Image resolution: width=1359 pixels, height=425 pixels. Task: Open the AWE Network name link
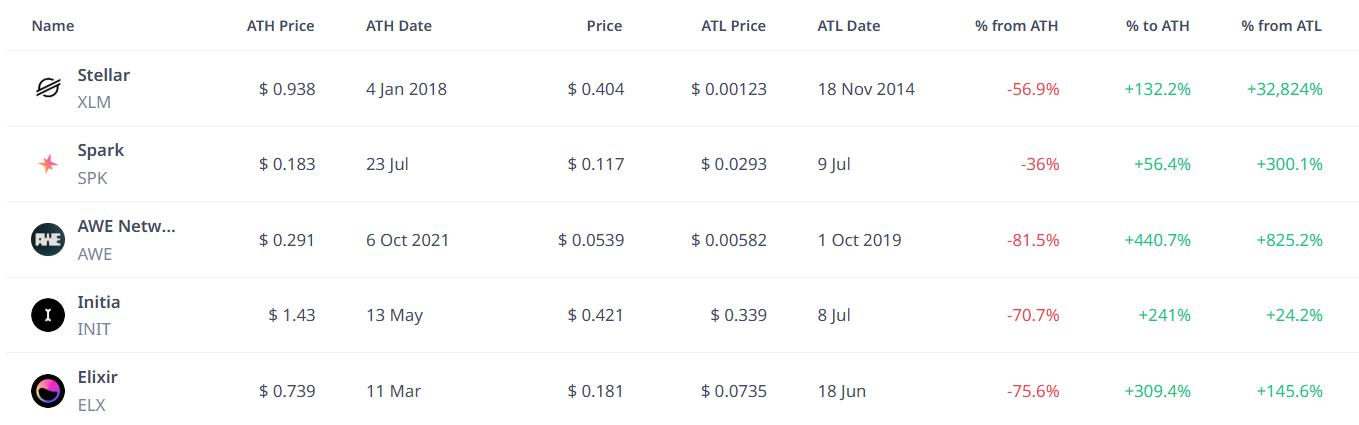[x=127, y=226]
